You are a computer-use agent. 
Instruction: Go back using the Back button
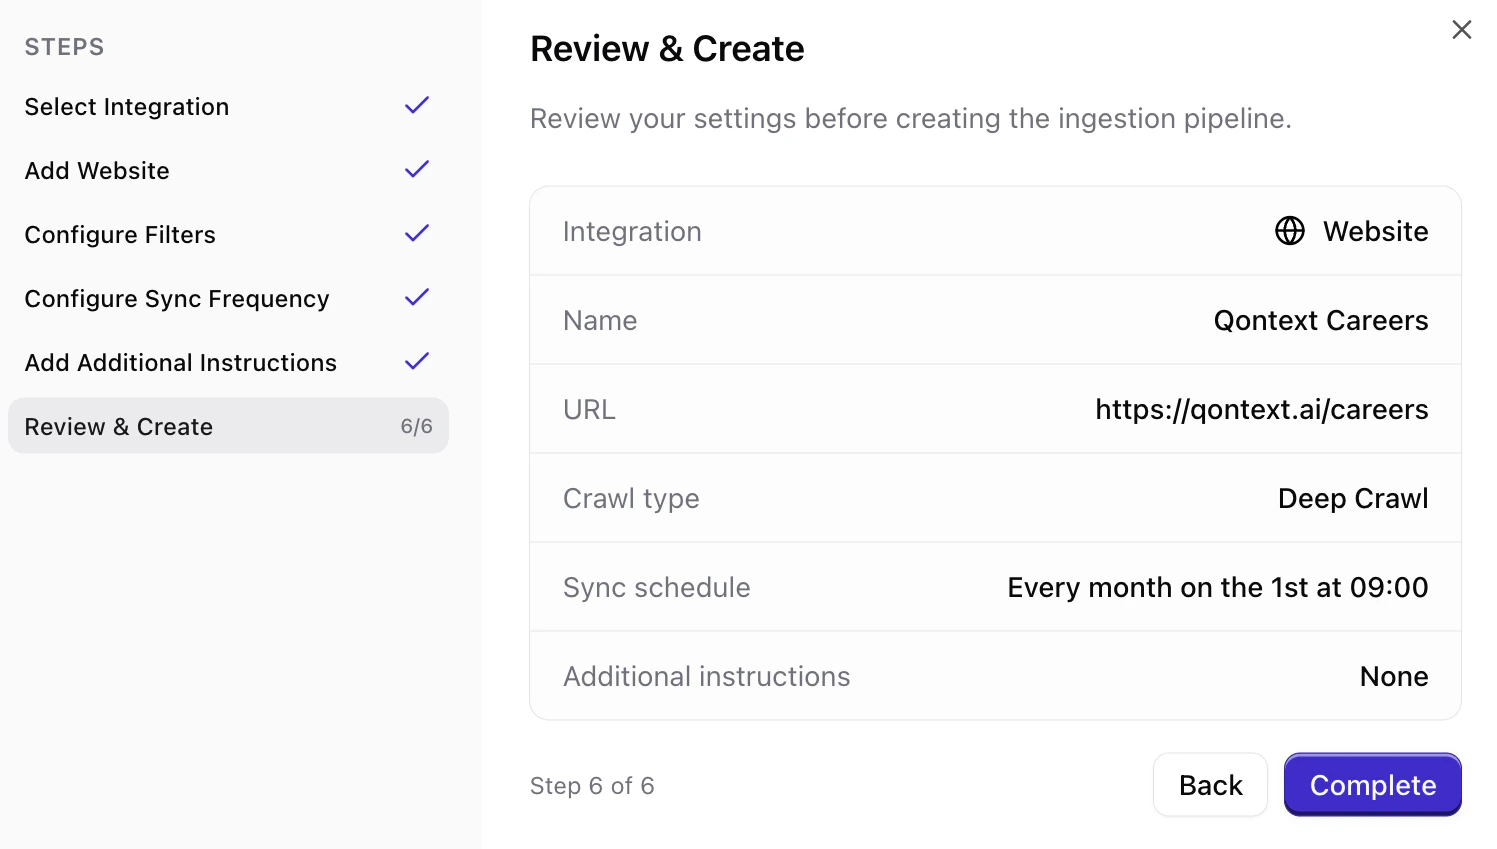(1210, 785)
